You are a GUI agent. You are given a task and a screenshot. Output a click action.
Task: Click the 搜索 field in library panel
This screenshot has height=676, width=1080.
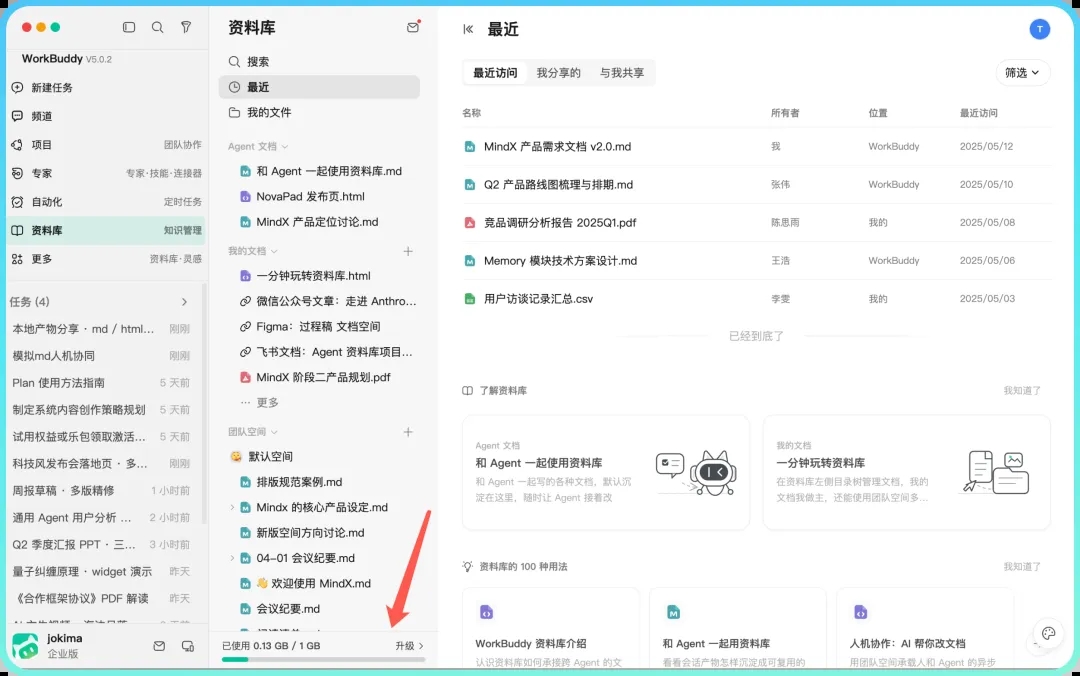pyautogui.click(x=320, y=61)
